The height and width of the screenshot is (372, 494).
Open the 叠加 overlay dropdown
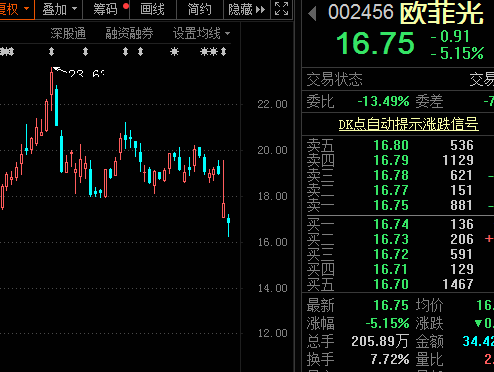click(59, 9)
